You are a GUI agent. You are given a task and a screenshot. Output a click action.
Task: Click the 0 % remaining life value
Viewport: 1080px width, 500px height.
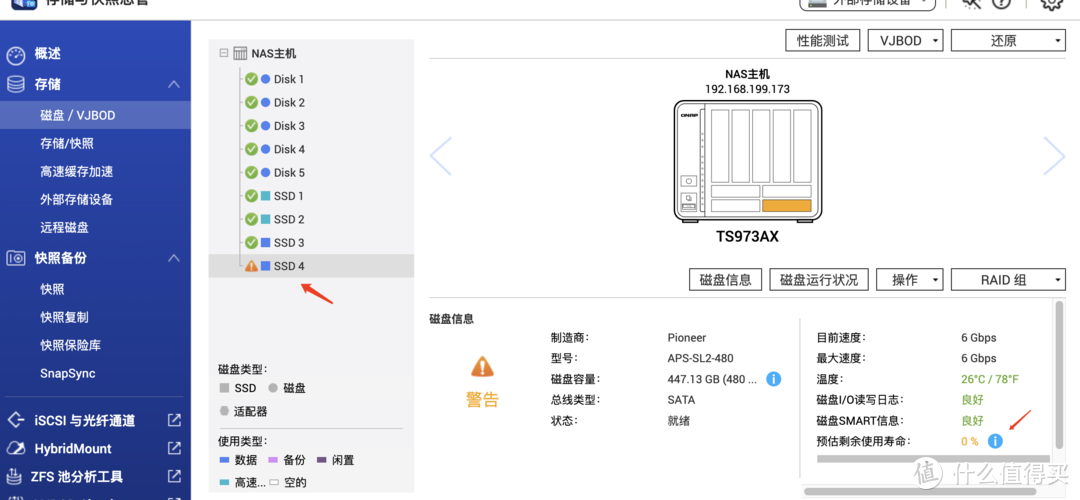tap(970, 441)
